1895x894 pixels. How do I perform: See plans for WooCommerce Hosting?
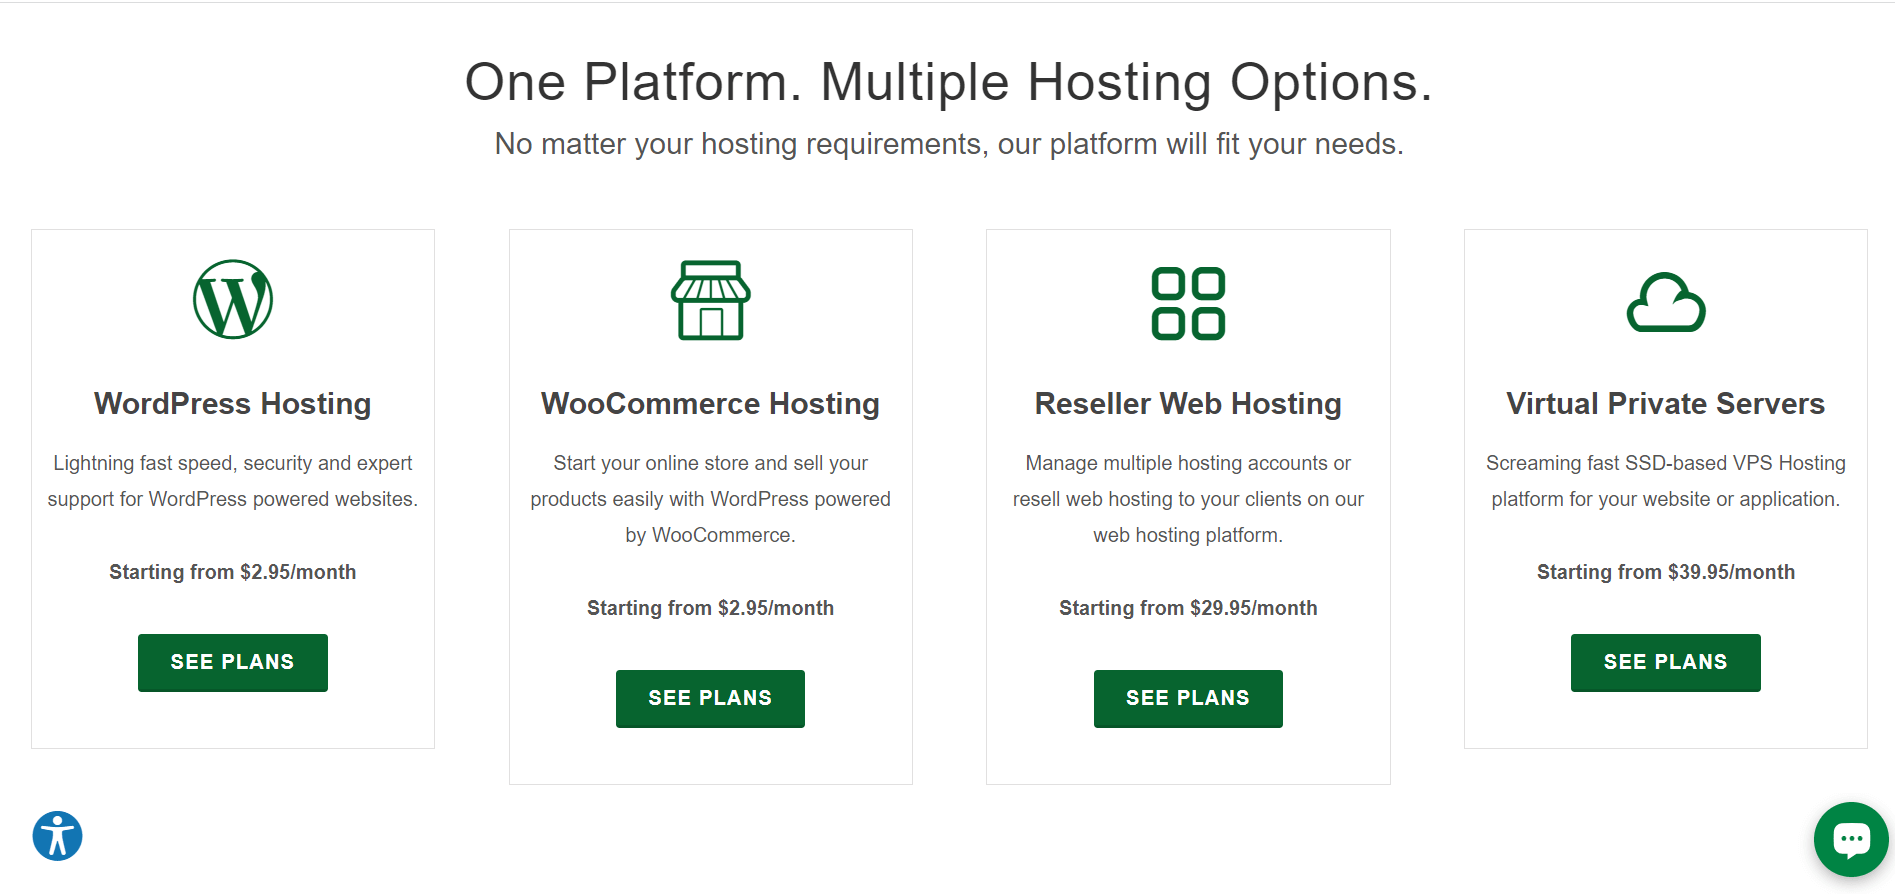coord(710,698)
